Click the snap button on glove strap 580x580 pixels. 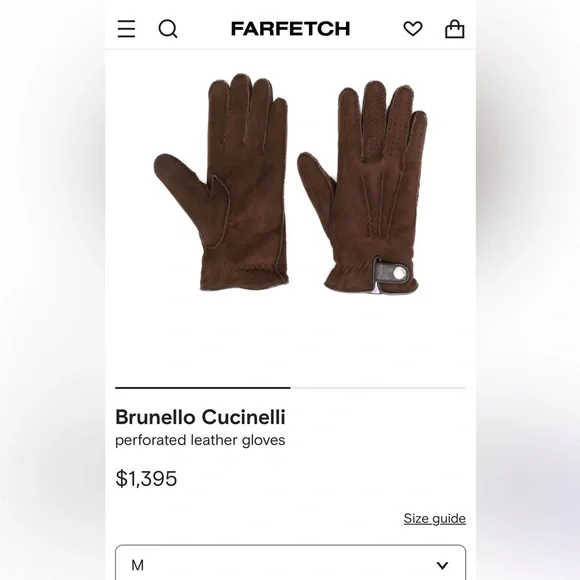click(399, 273)
